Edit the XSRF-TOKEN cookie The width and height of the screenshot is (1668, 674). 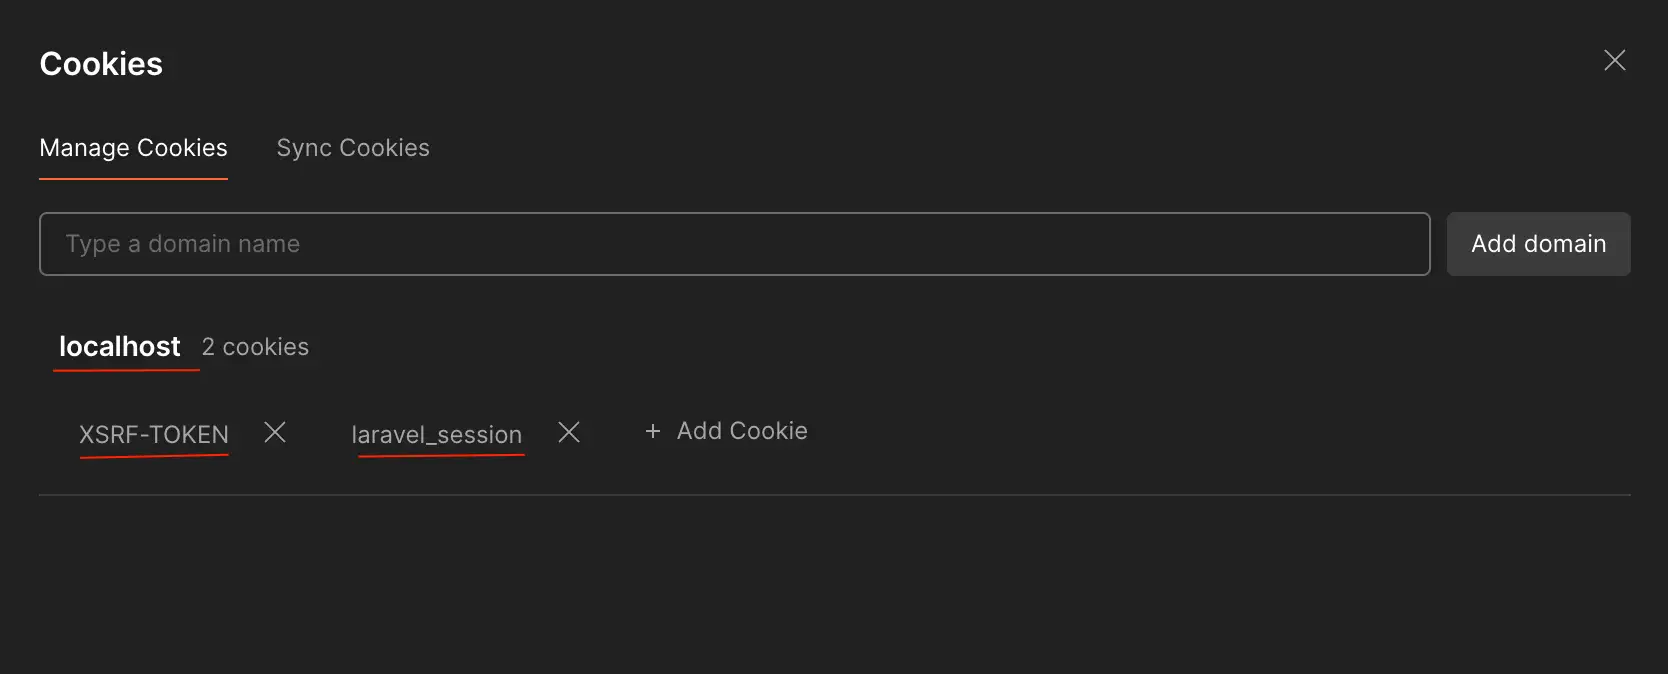153,434
